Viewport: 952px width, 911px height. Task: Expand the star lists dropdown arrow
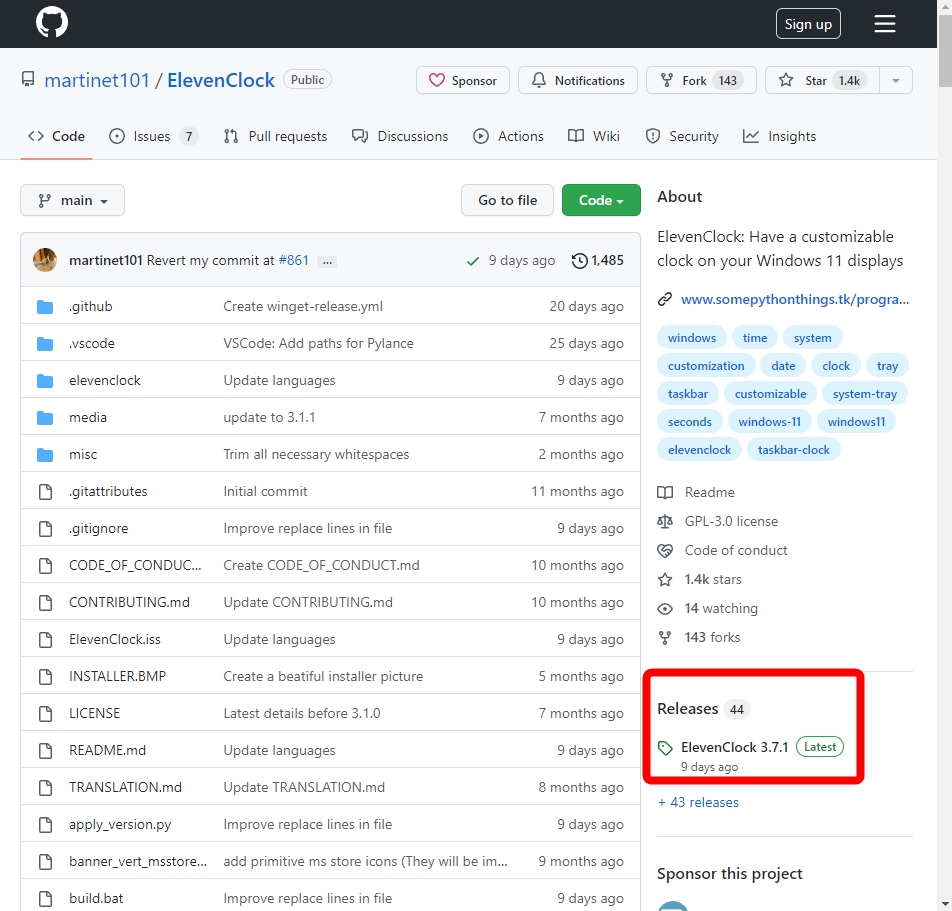tap(896, 80)
